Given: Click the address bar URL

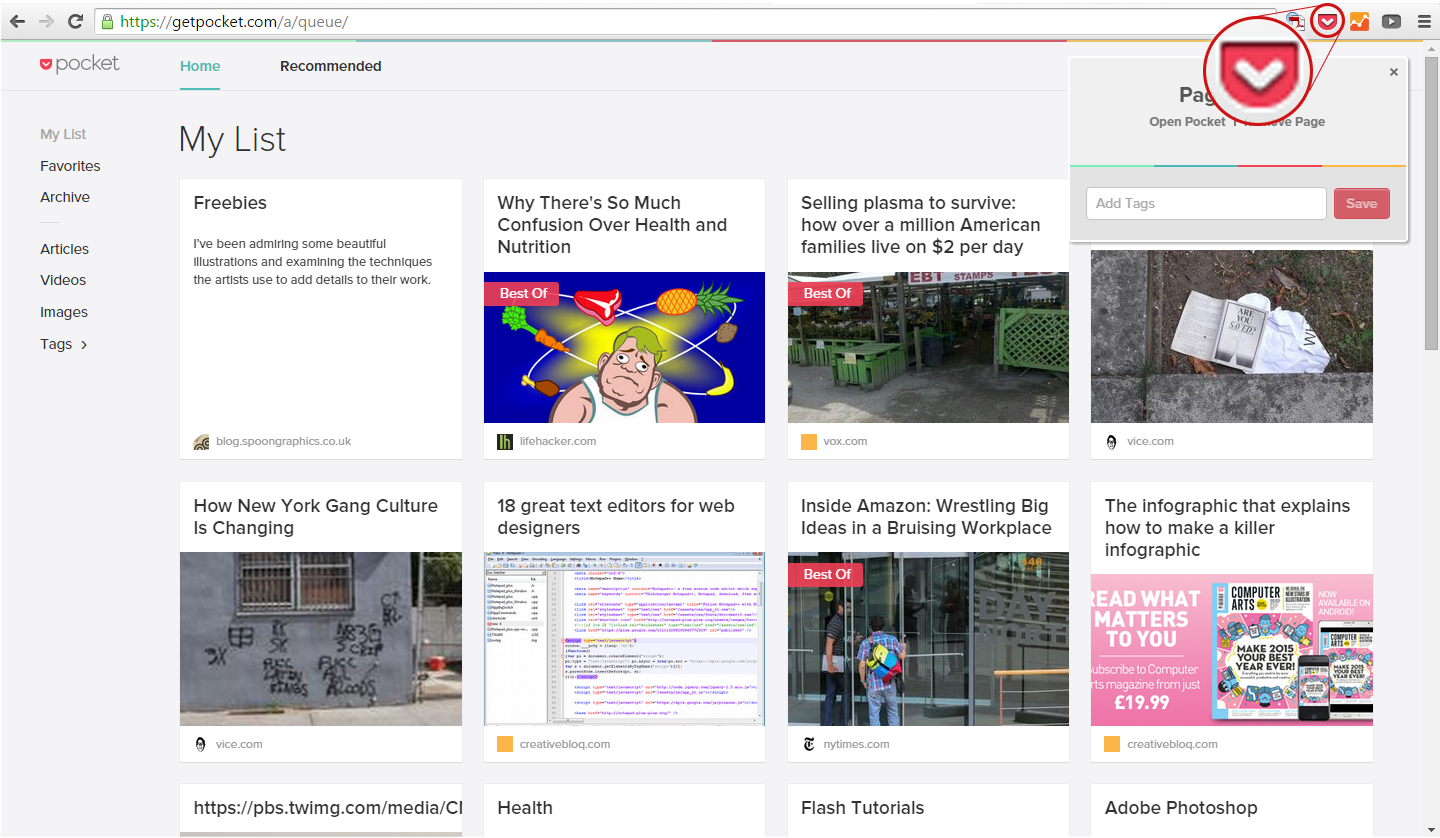Looking at the screenshot, I should [234, 21].
